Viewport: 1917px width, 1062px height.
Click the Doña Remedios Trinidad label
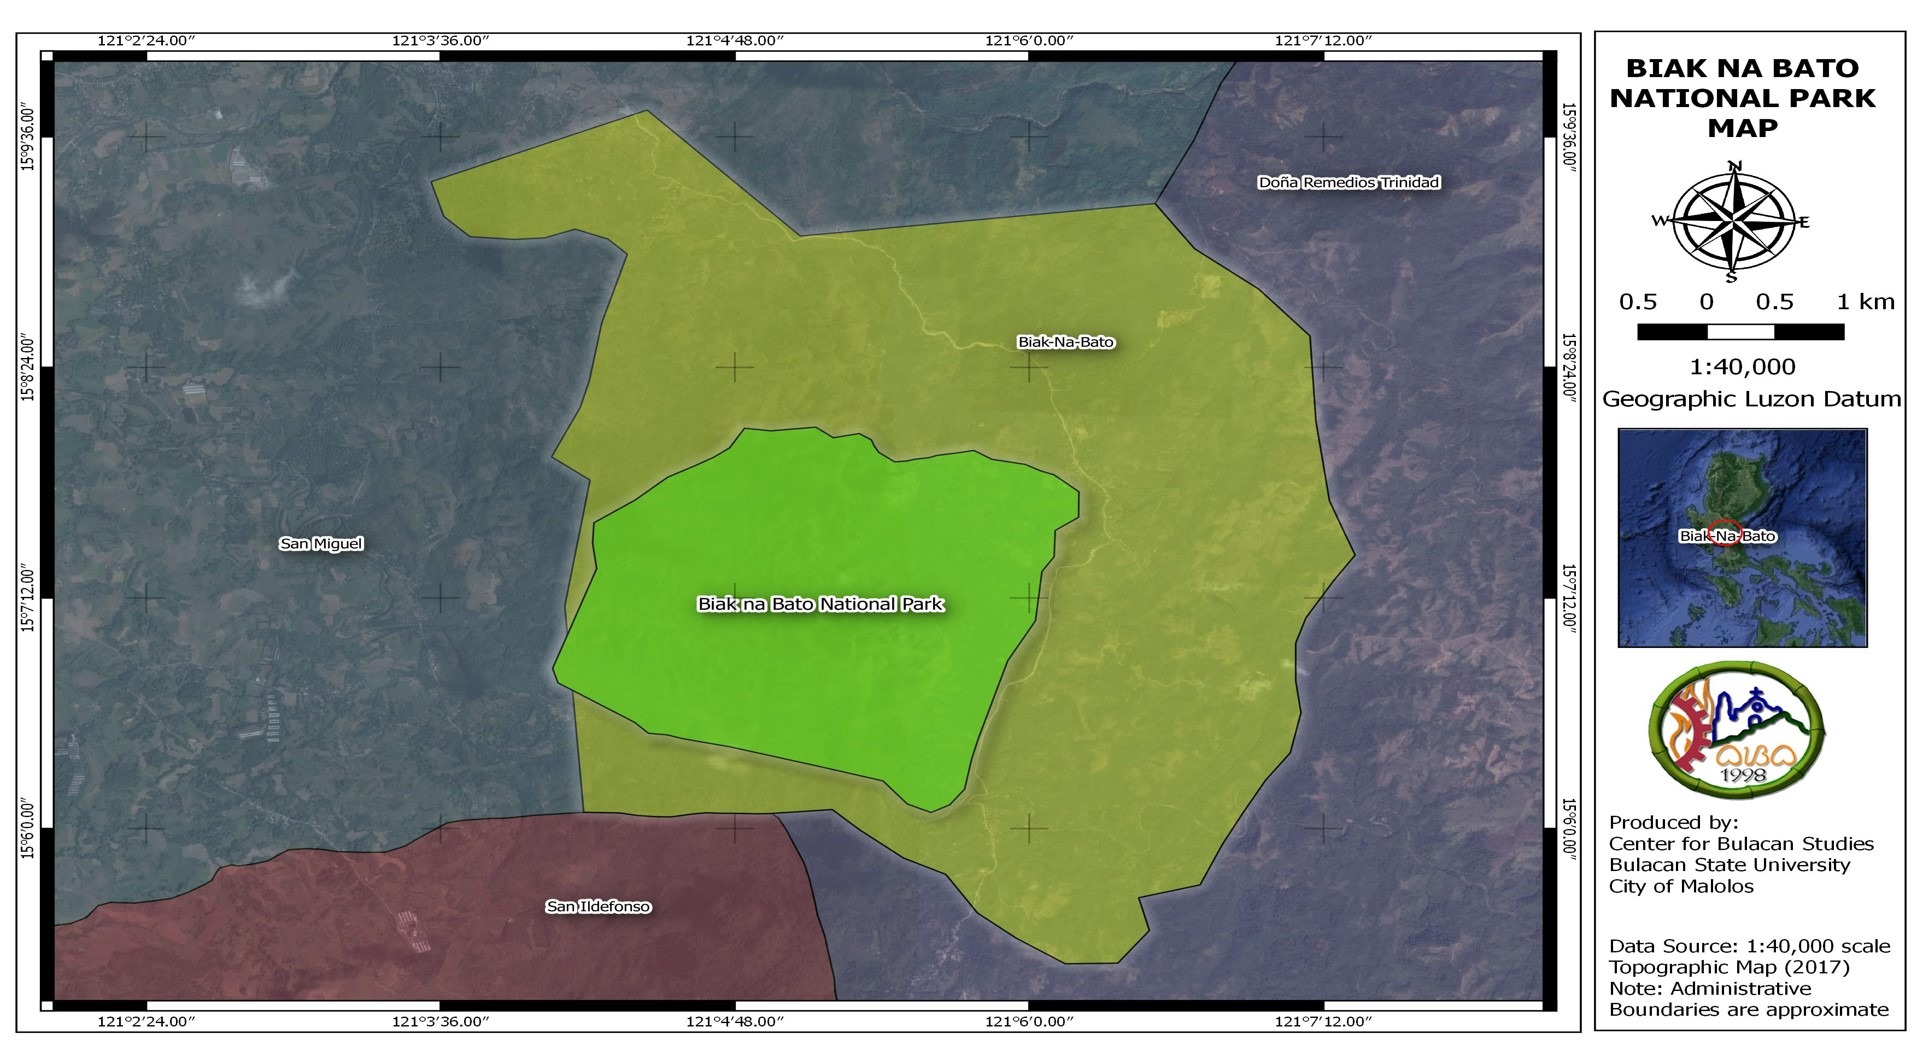click(x=1348, y=182)
